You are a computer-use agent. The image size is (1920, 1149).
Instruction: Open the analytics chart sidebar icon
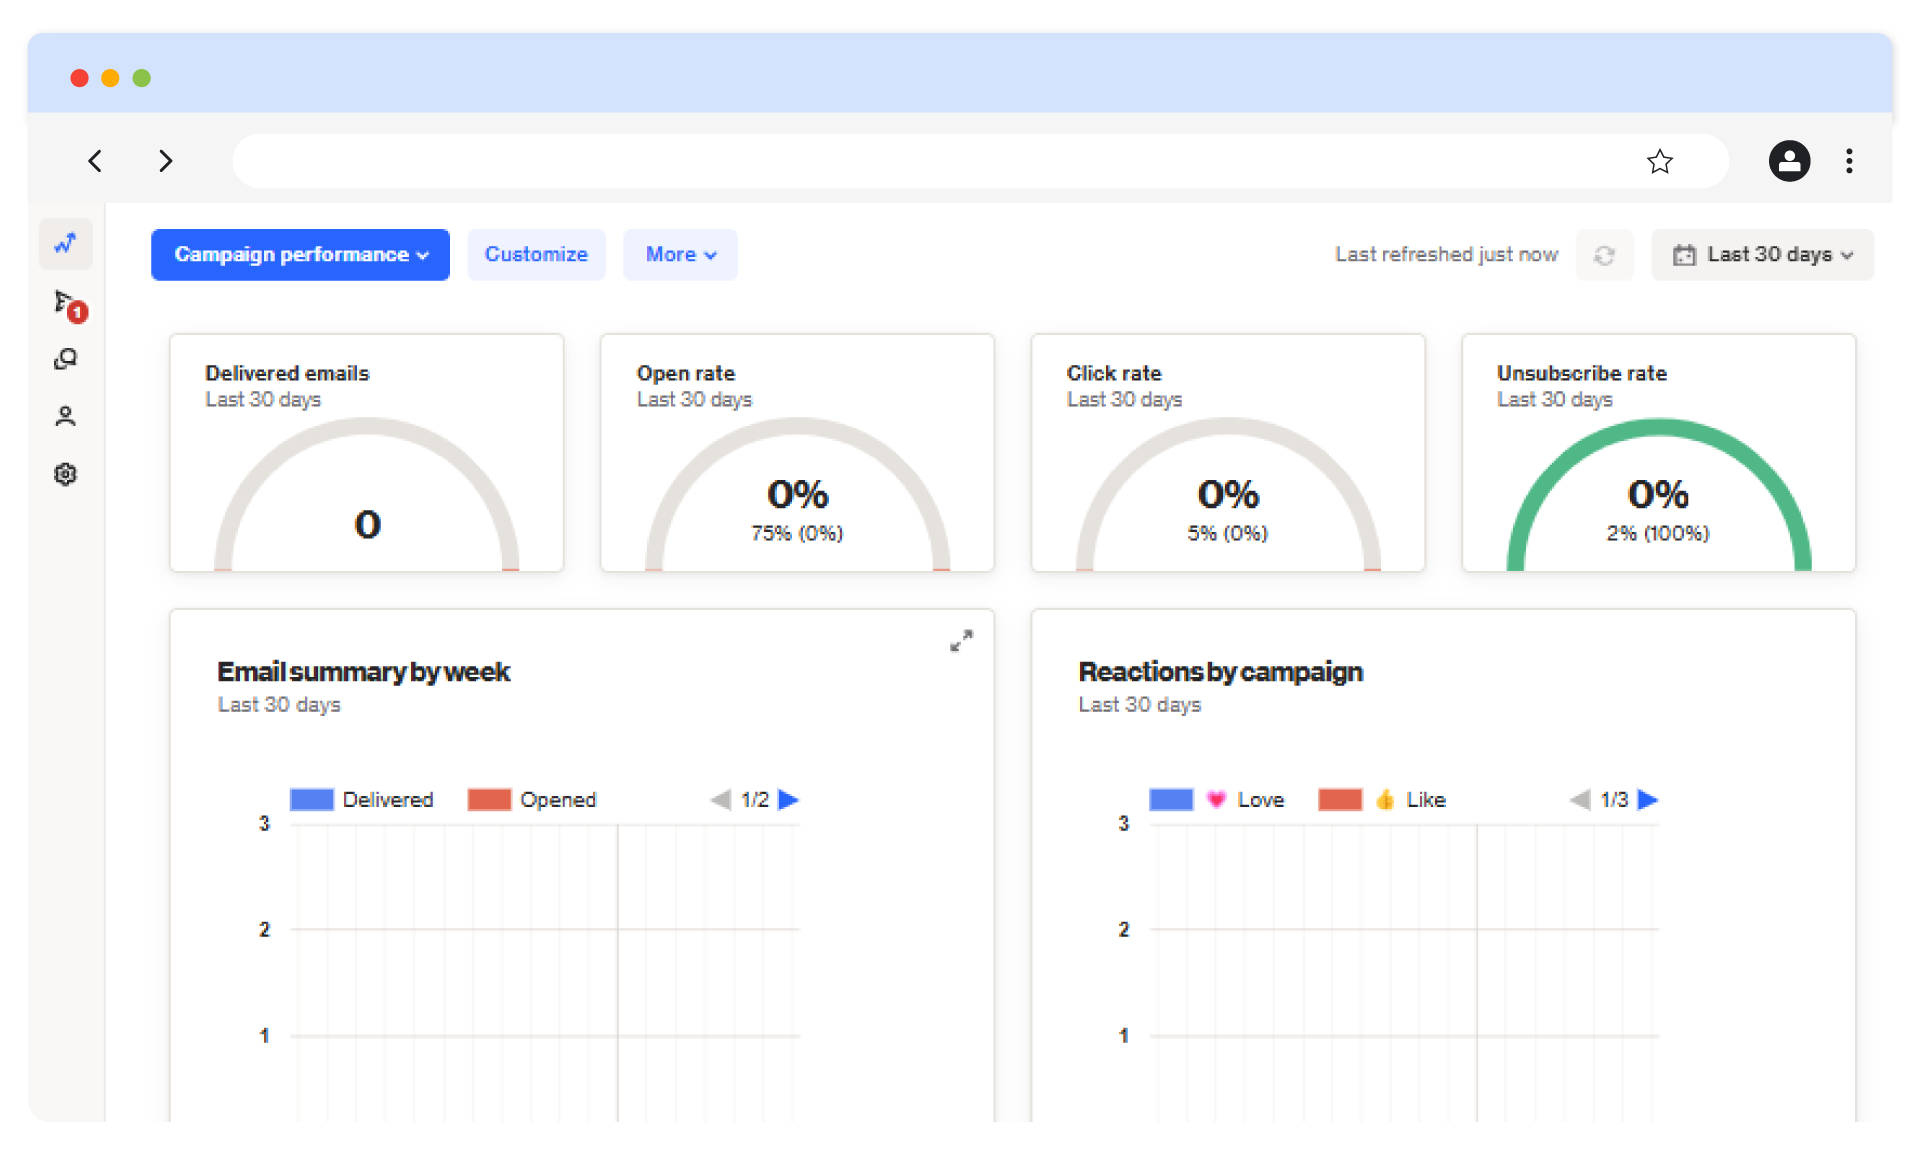(x=66, y=244)
